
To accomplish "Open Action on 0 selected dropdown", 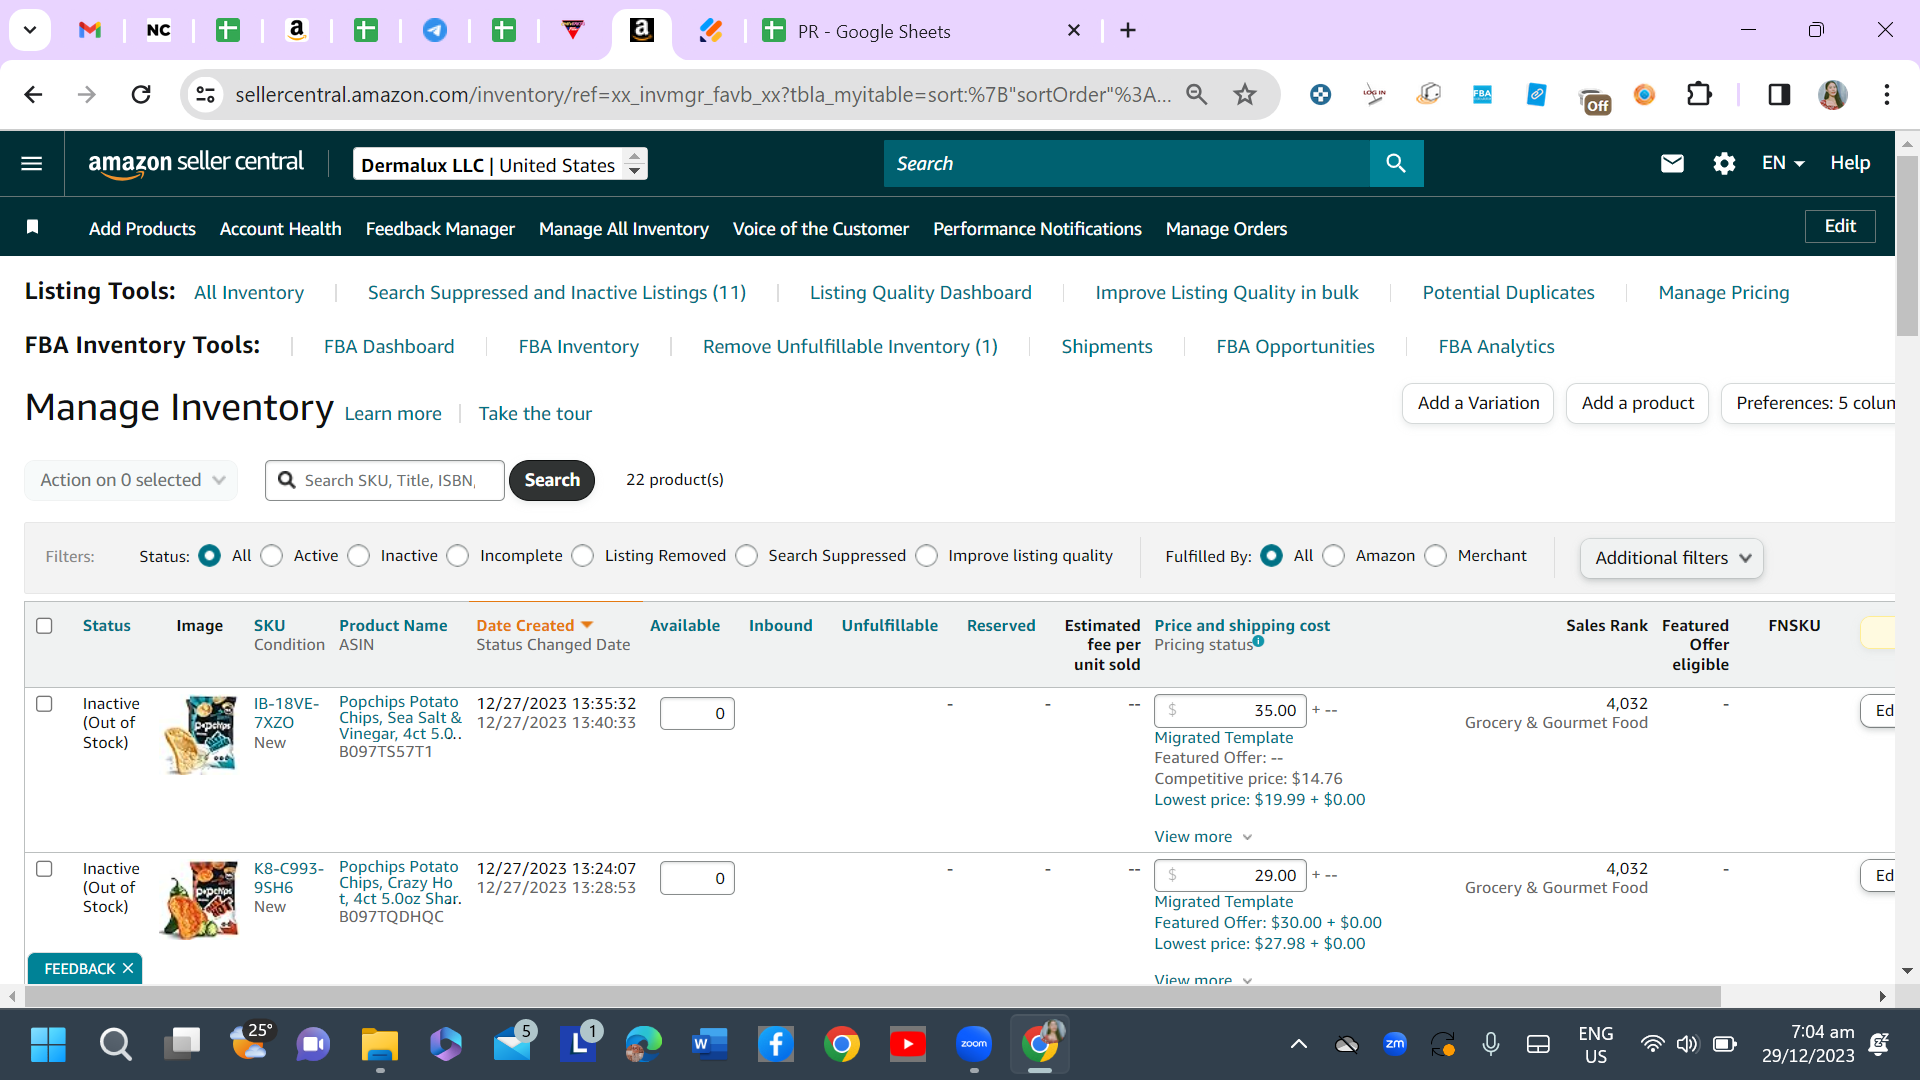I will (132, 480).
